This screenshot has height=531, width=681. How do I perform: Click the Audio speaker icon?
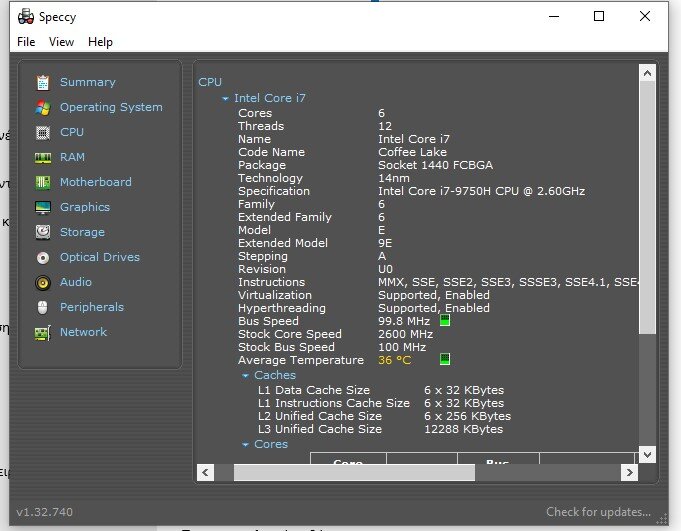pos(43,283)
